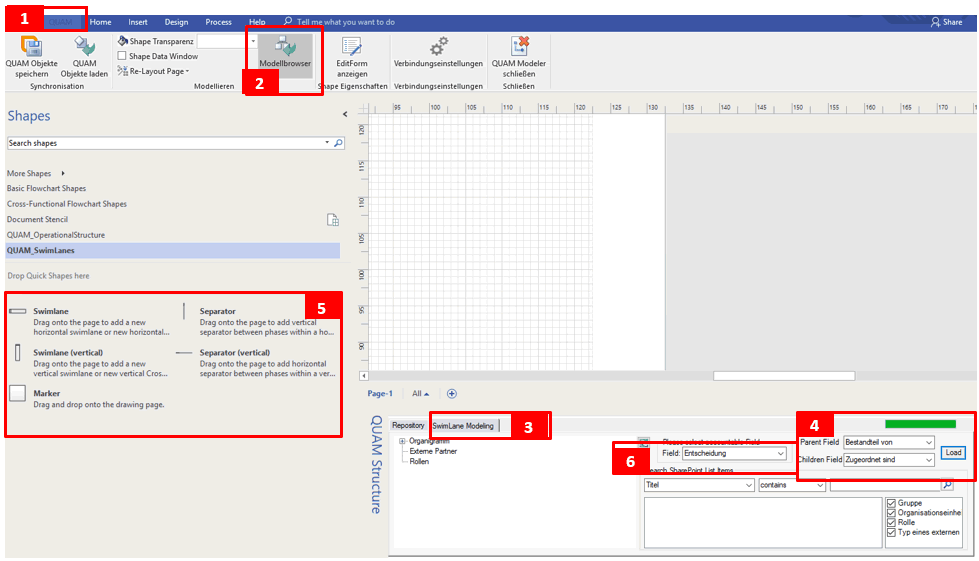Click QUAM Objekte laden icon

84,48
